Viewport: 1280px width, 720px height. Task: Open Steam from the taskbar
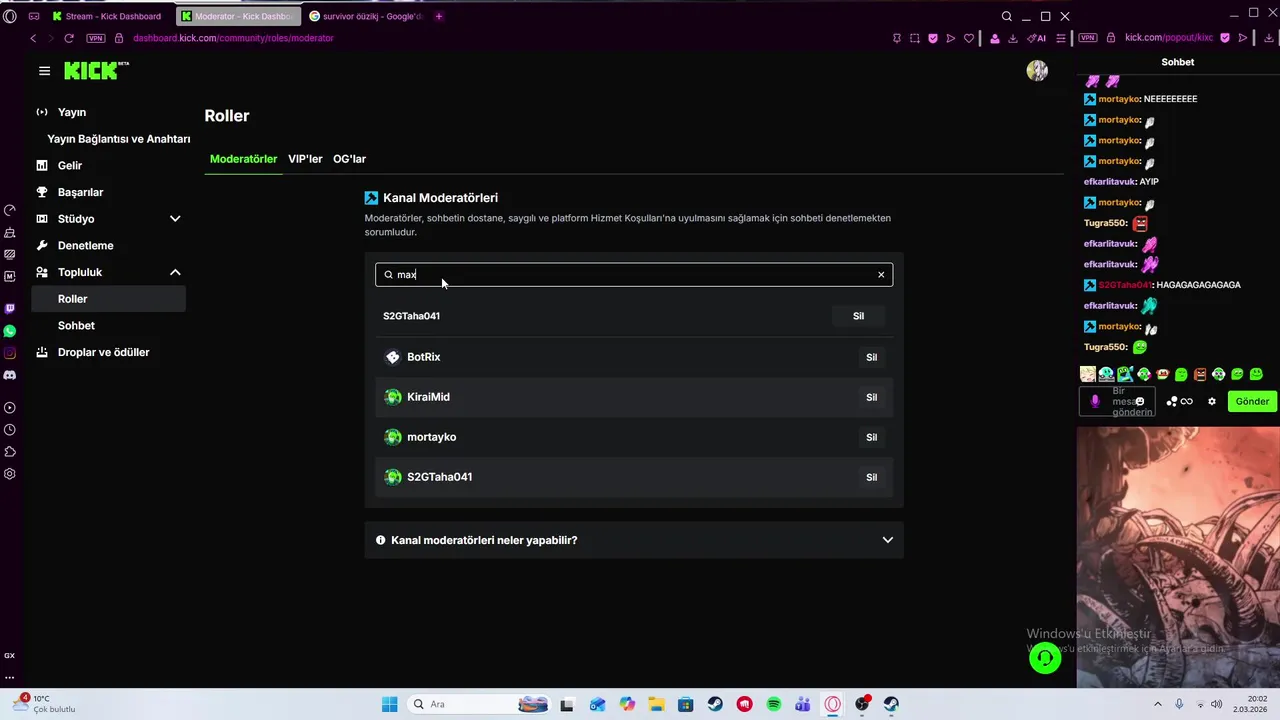[x=715, y=704]
